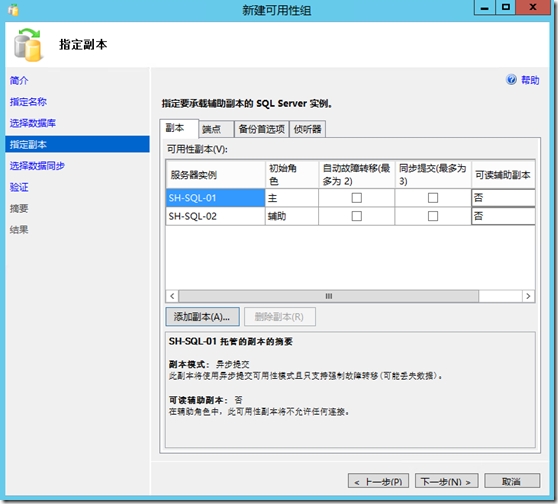The width and height of the screenshot is (558, 504).
Task: Click the 辅助 role cell for SH-SQL-02
Action: click(292, 216)
